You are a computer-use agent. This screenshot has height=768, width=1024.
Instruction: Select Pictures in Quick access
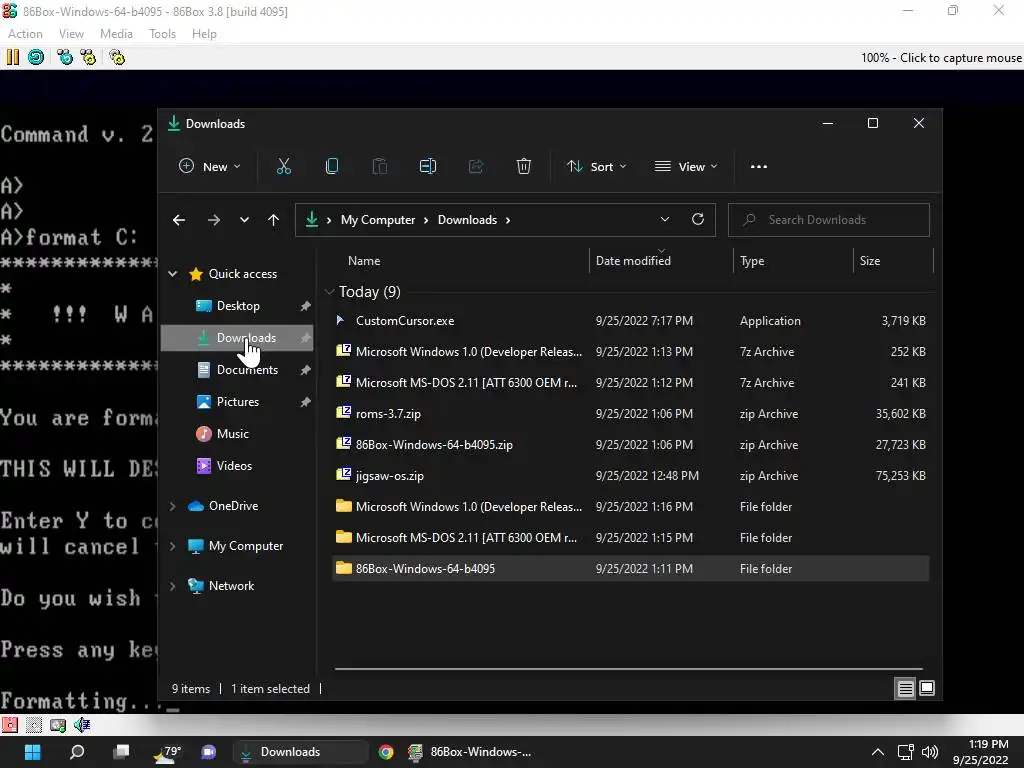pyautogui.click(x=237, y=402)
